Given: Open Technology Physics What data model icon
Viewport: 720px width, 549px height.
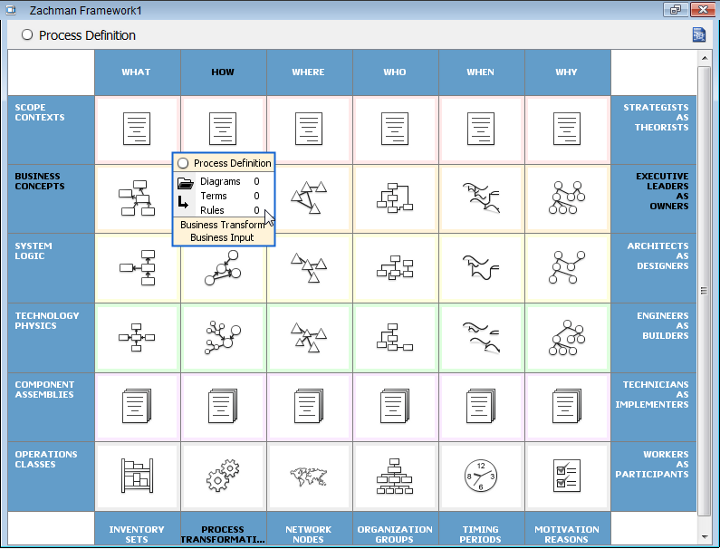Looking at the screenshot, I should [x=137, y=337].
